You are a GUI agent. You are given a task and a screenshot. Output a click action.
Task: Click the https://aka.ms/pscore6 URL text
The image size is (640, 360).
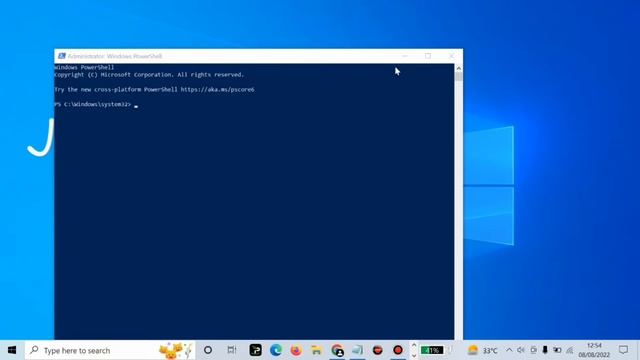(x=218, y=89)
